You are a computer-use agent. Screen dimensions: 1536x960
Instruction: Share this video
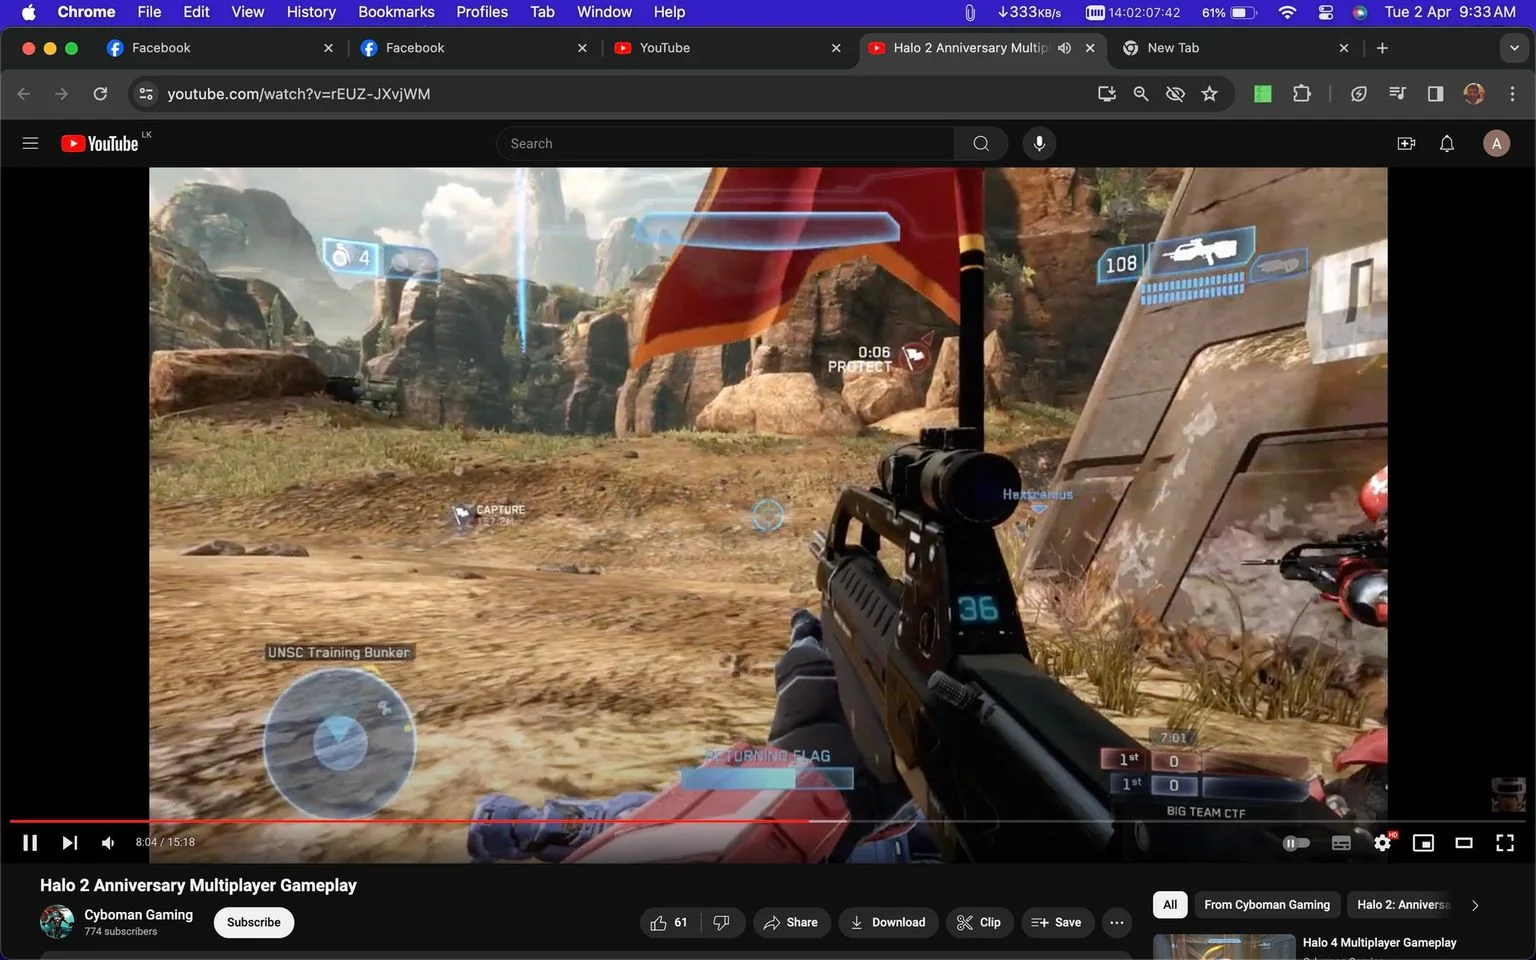tap(791, 922)
